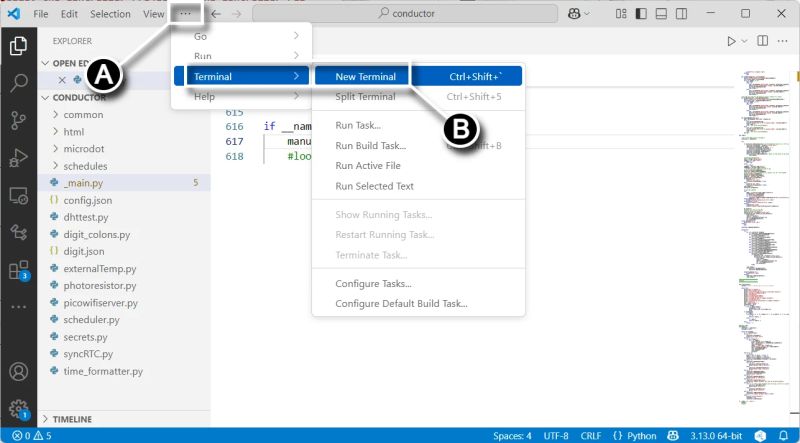Toggle Secondary Side Bar visibility
The width and height of the screenshot is (800, 443).
click(682, 14)
